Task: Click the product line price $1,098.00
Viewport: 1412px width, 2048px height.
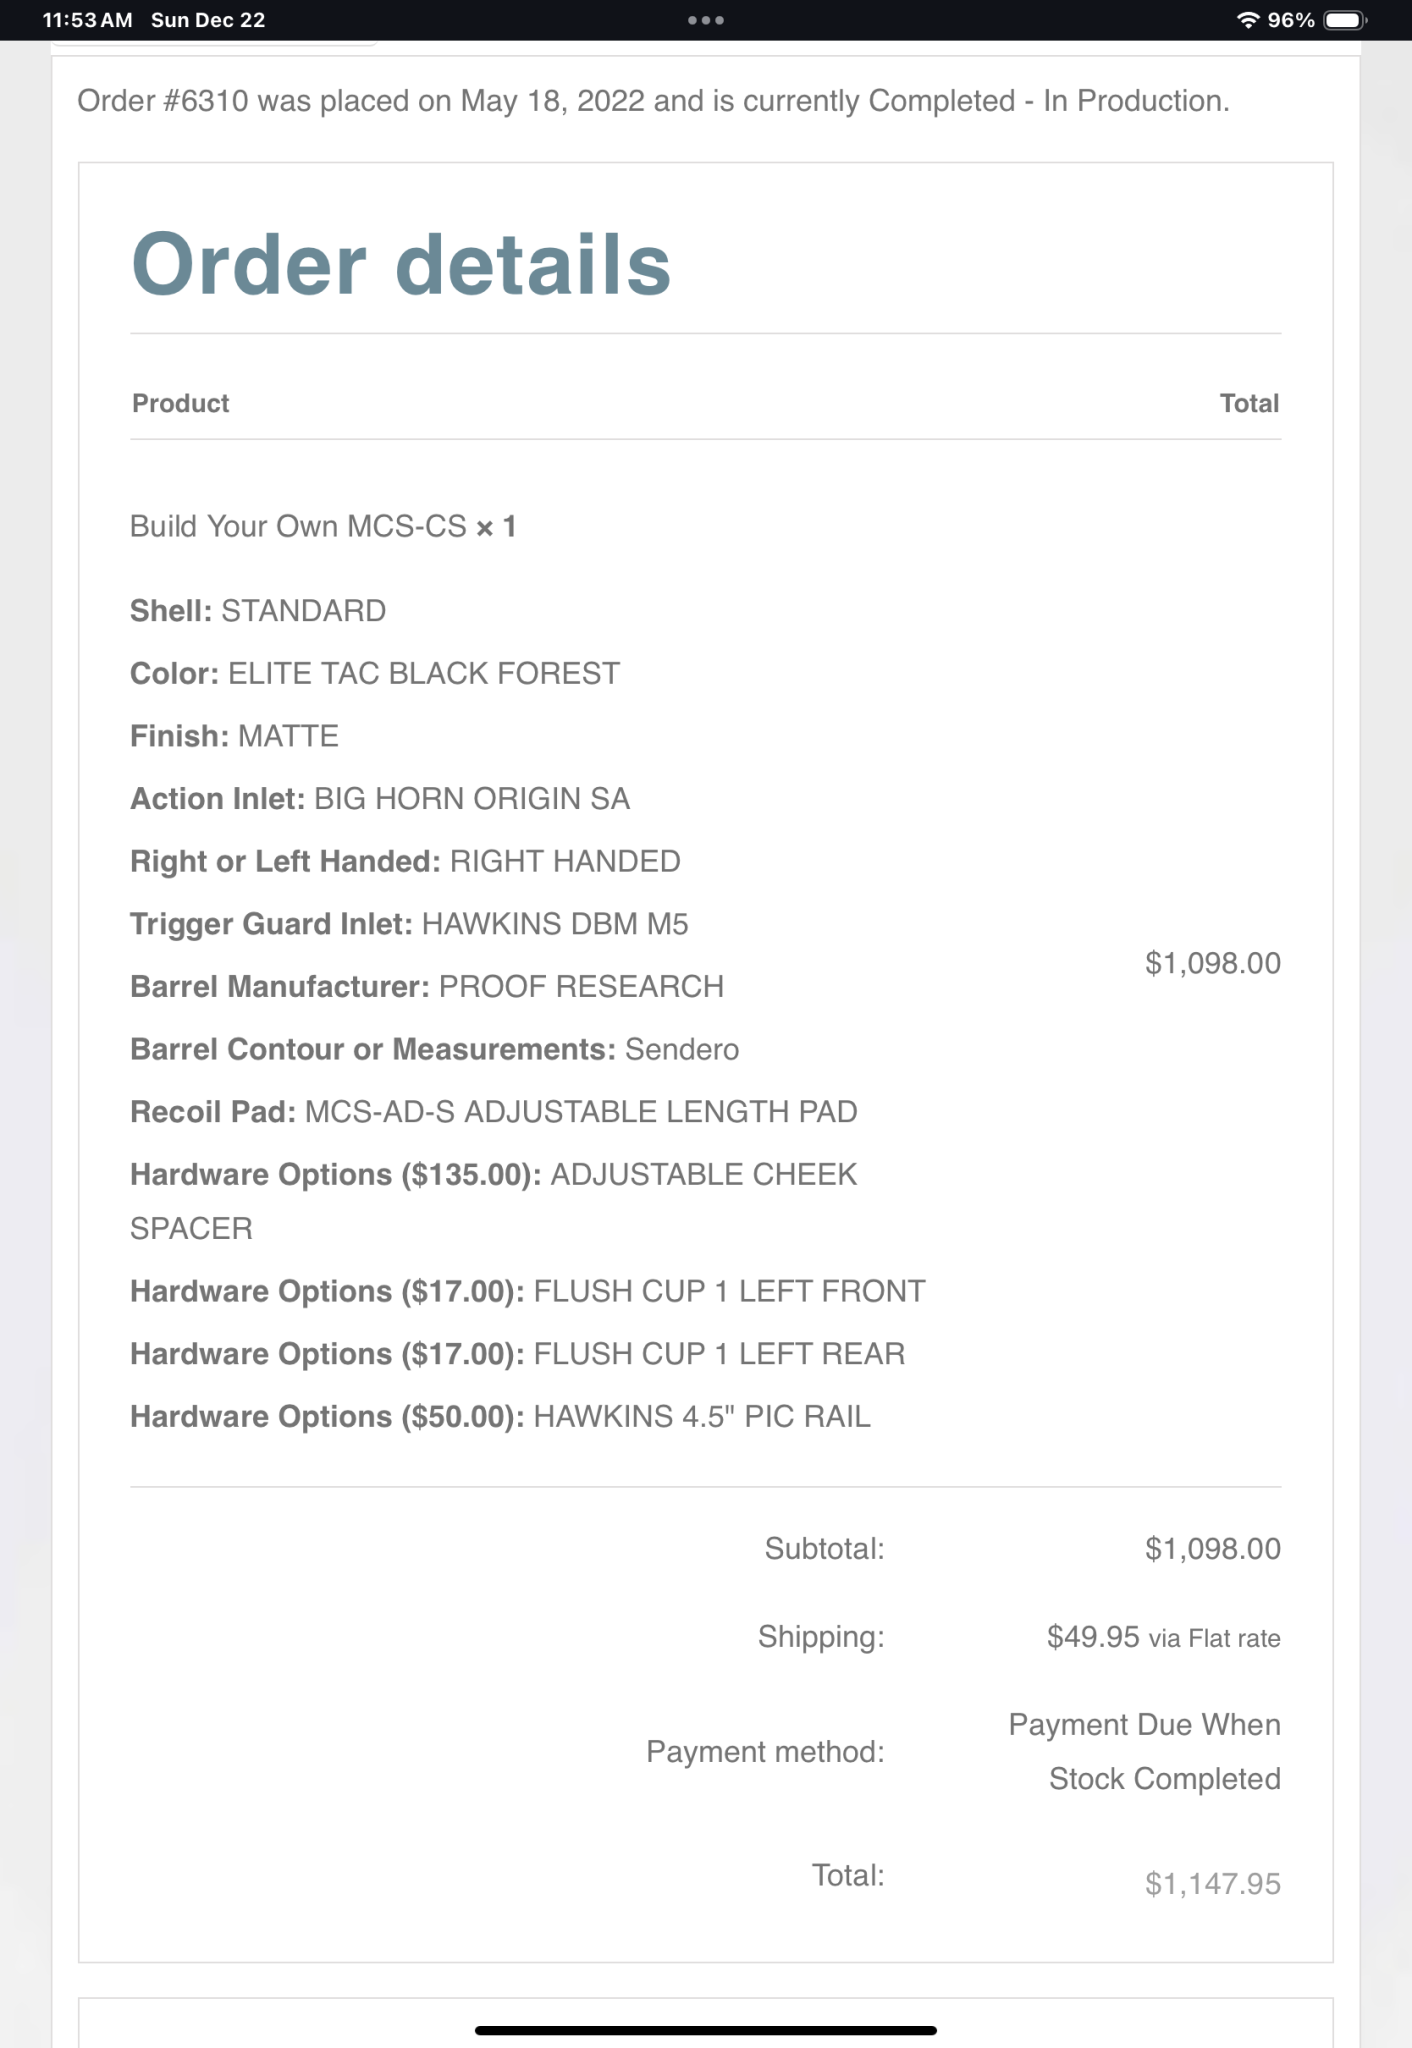Action: [1212, 963]
